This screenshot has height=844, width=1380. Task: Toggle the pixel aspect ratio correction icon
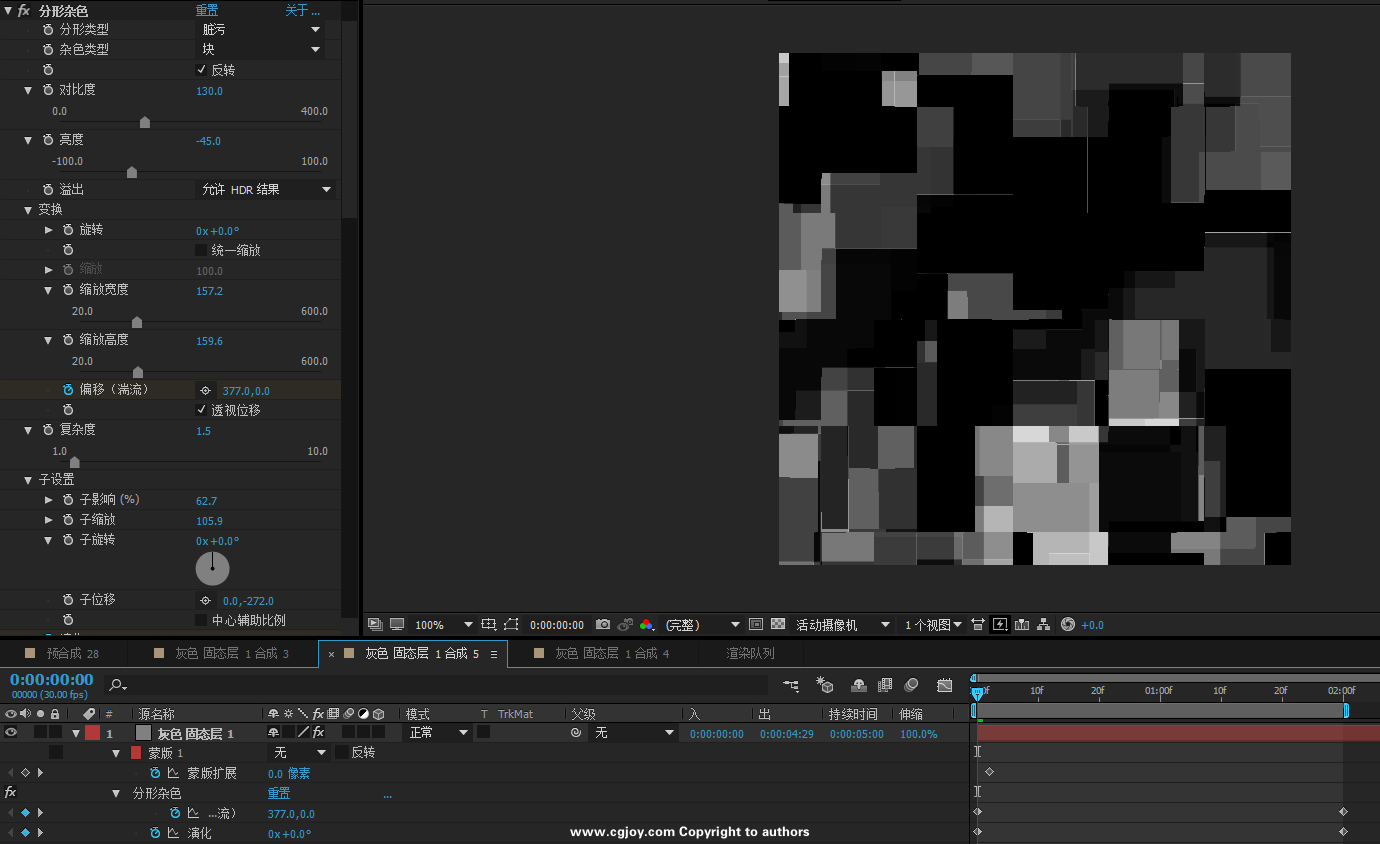(x=979, y=624)
